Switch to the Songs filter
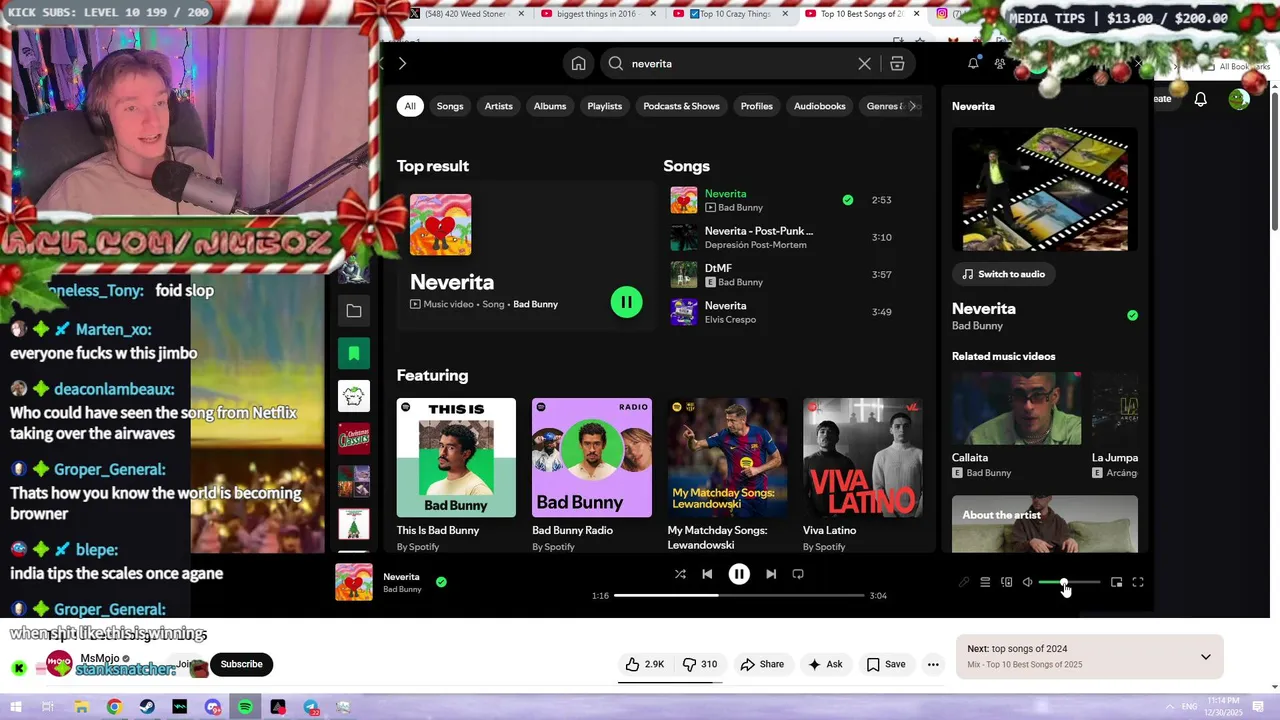 450,106
